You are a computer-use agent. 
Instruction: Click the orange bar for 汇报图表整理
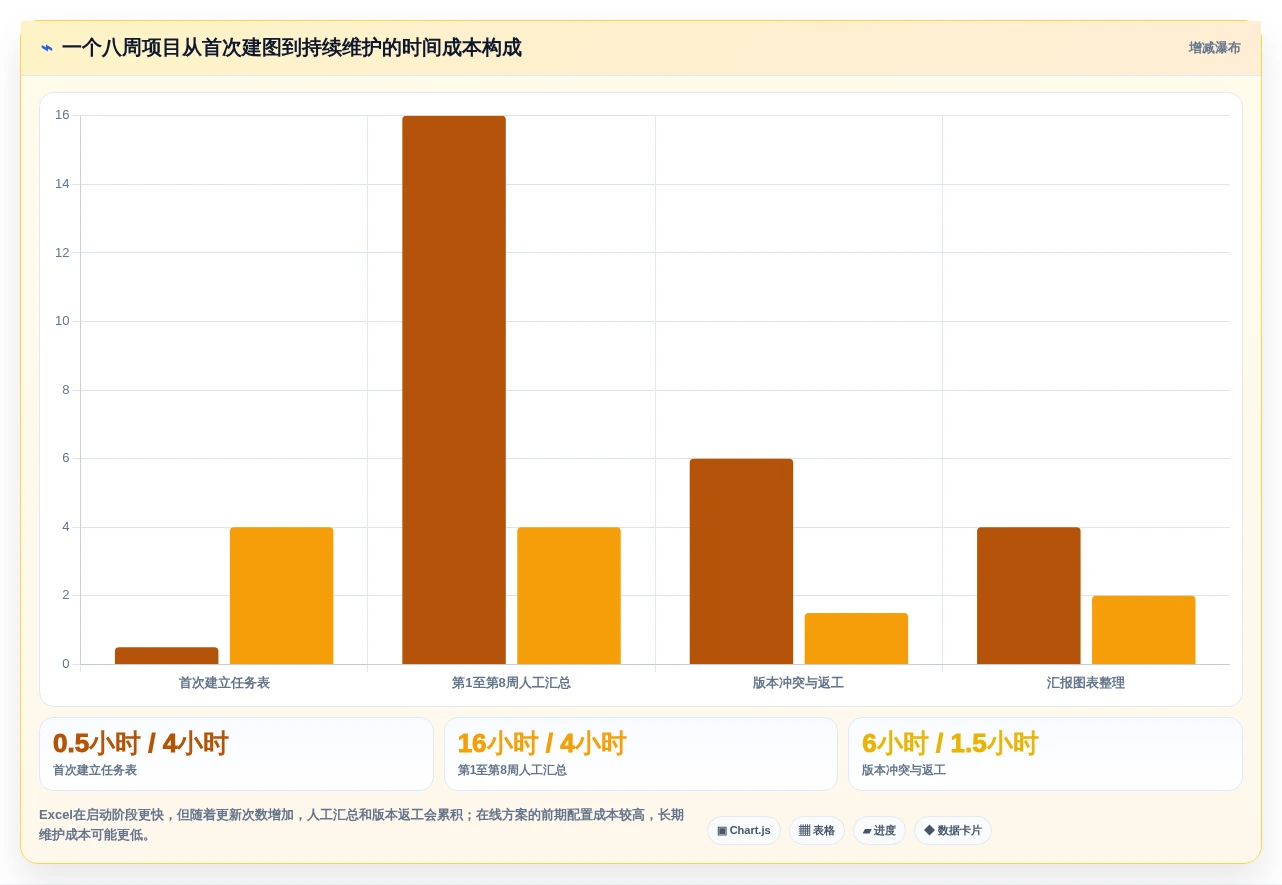coord(1144,630)
